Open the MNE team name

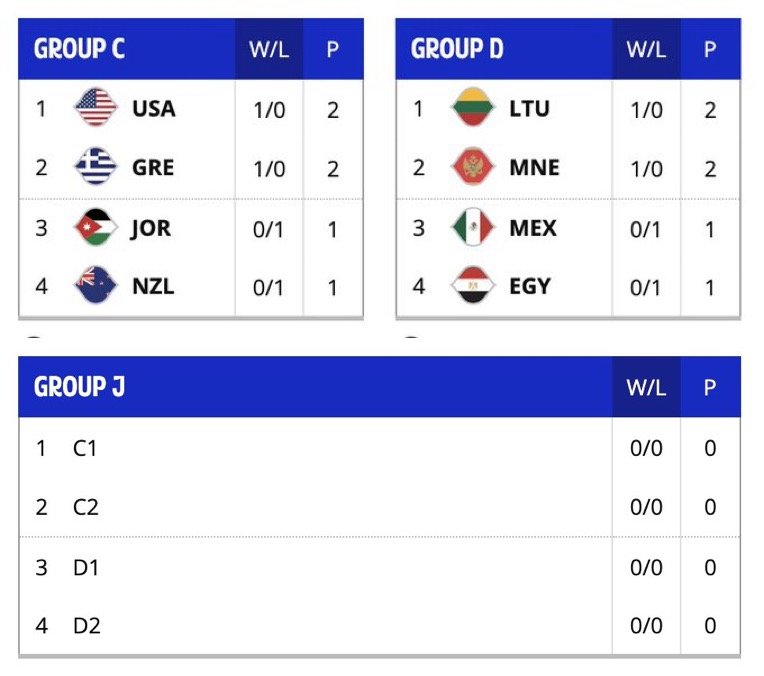[535, 168]
